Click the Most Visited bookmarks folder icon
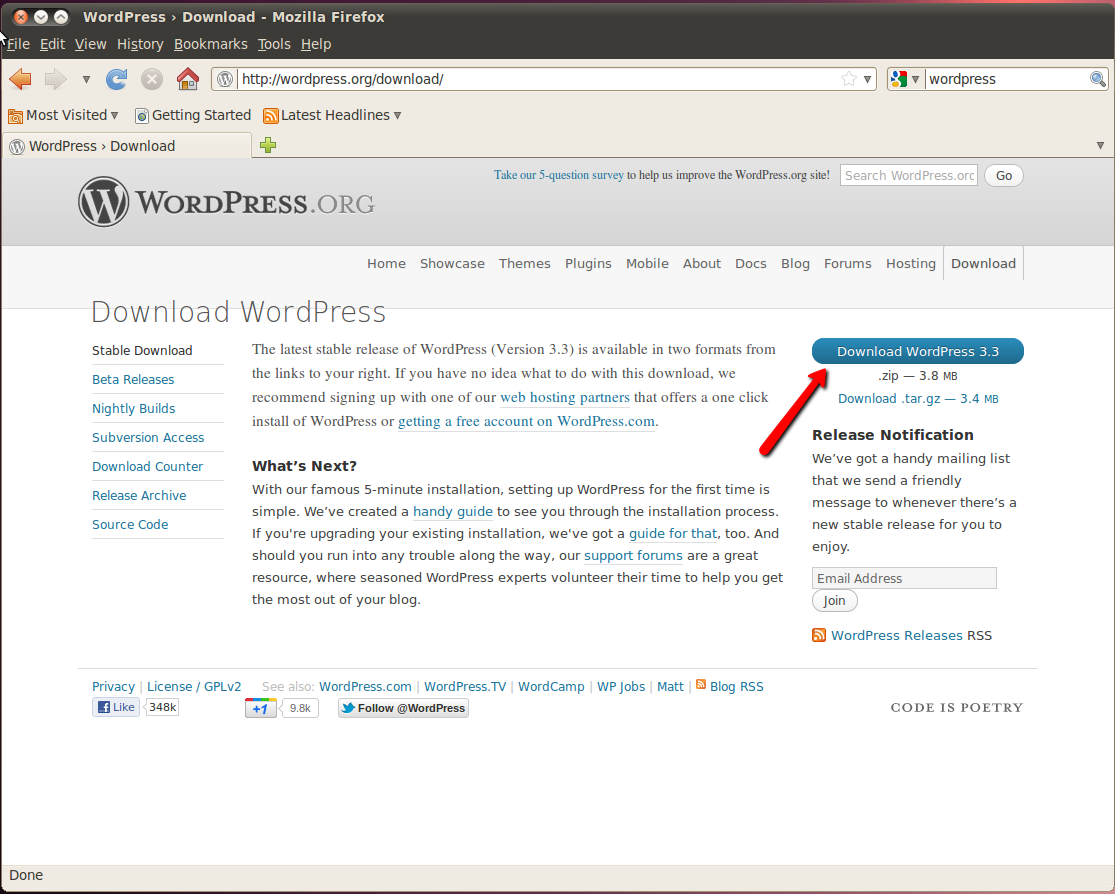1115x894 pixels. tap(16, 115)
